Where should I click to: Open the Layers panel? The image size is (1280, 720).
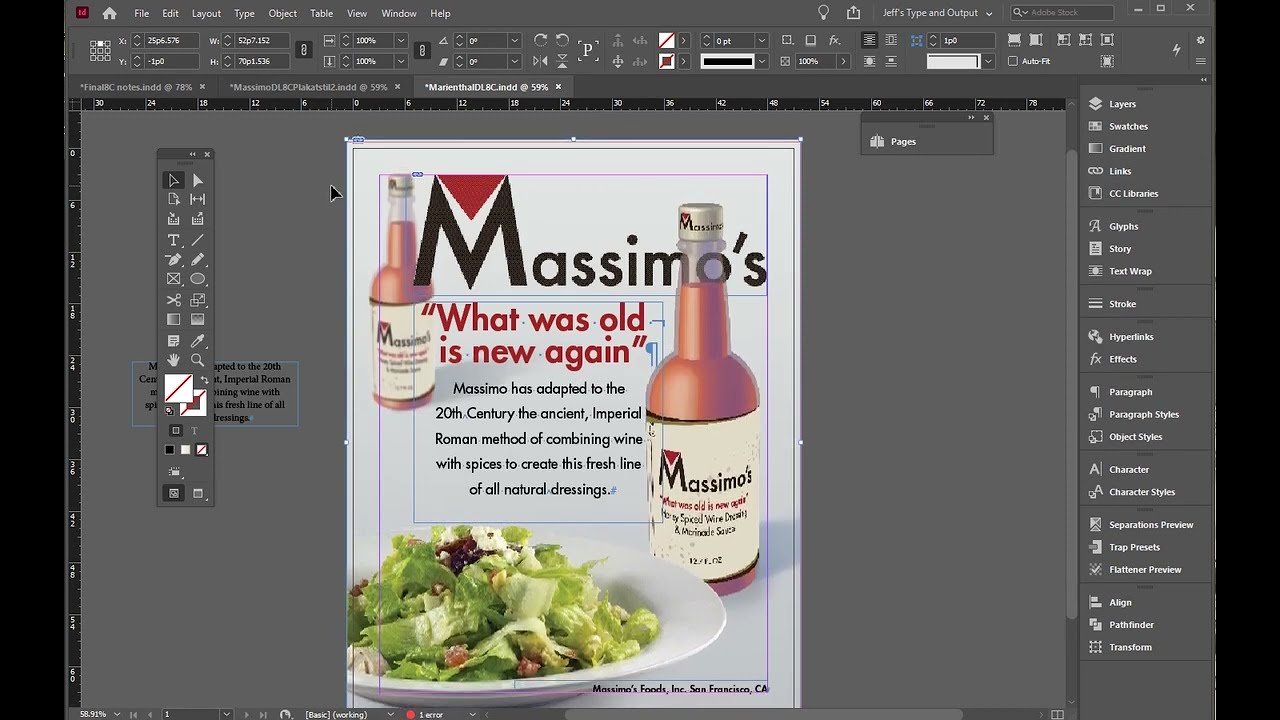pyautogui.click(x=1122, y=104)
